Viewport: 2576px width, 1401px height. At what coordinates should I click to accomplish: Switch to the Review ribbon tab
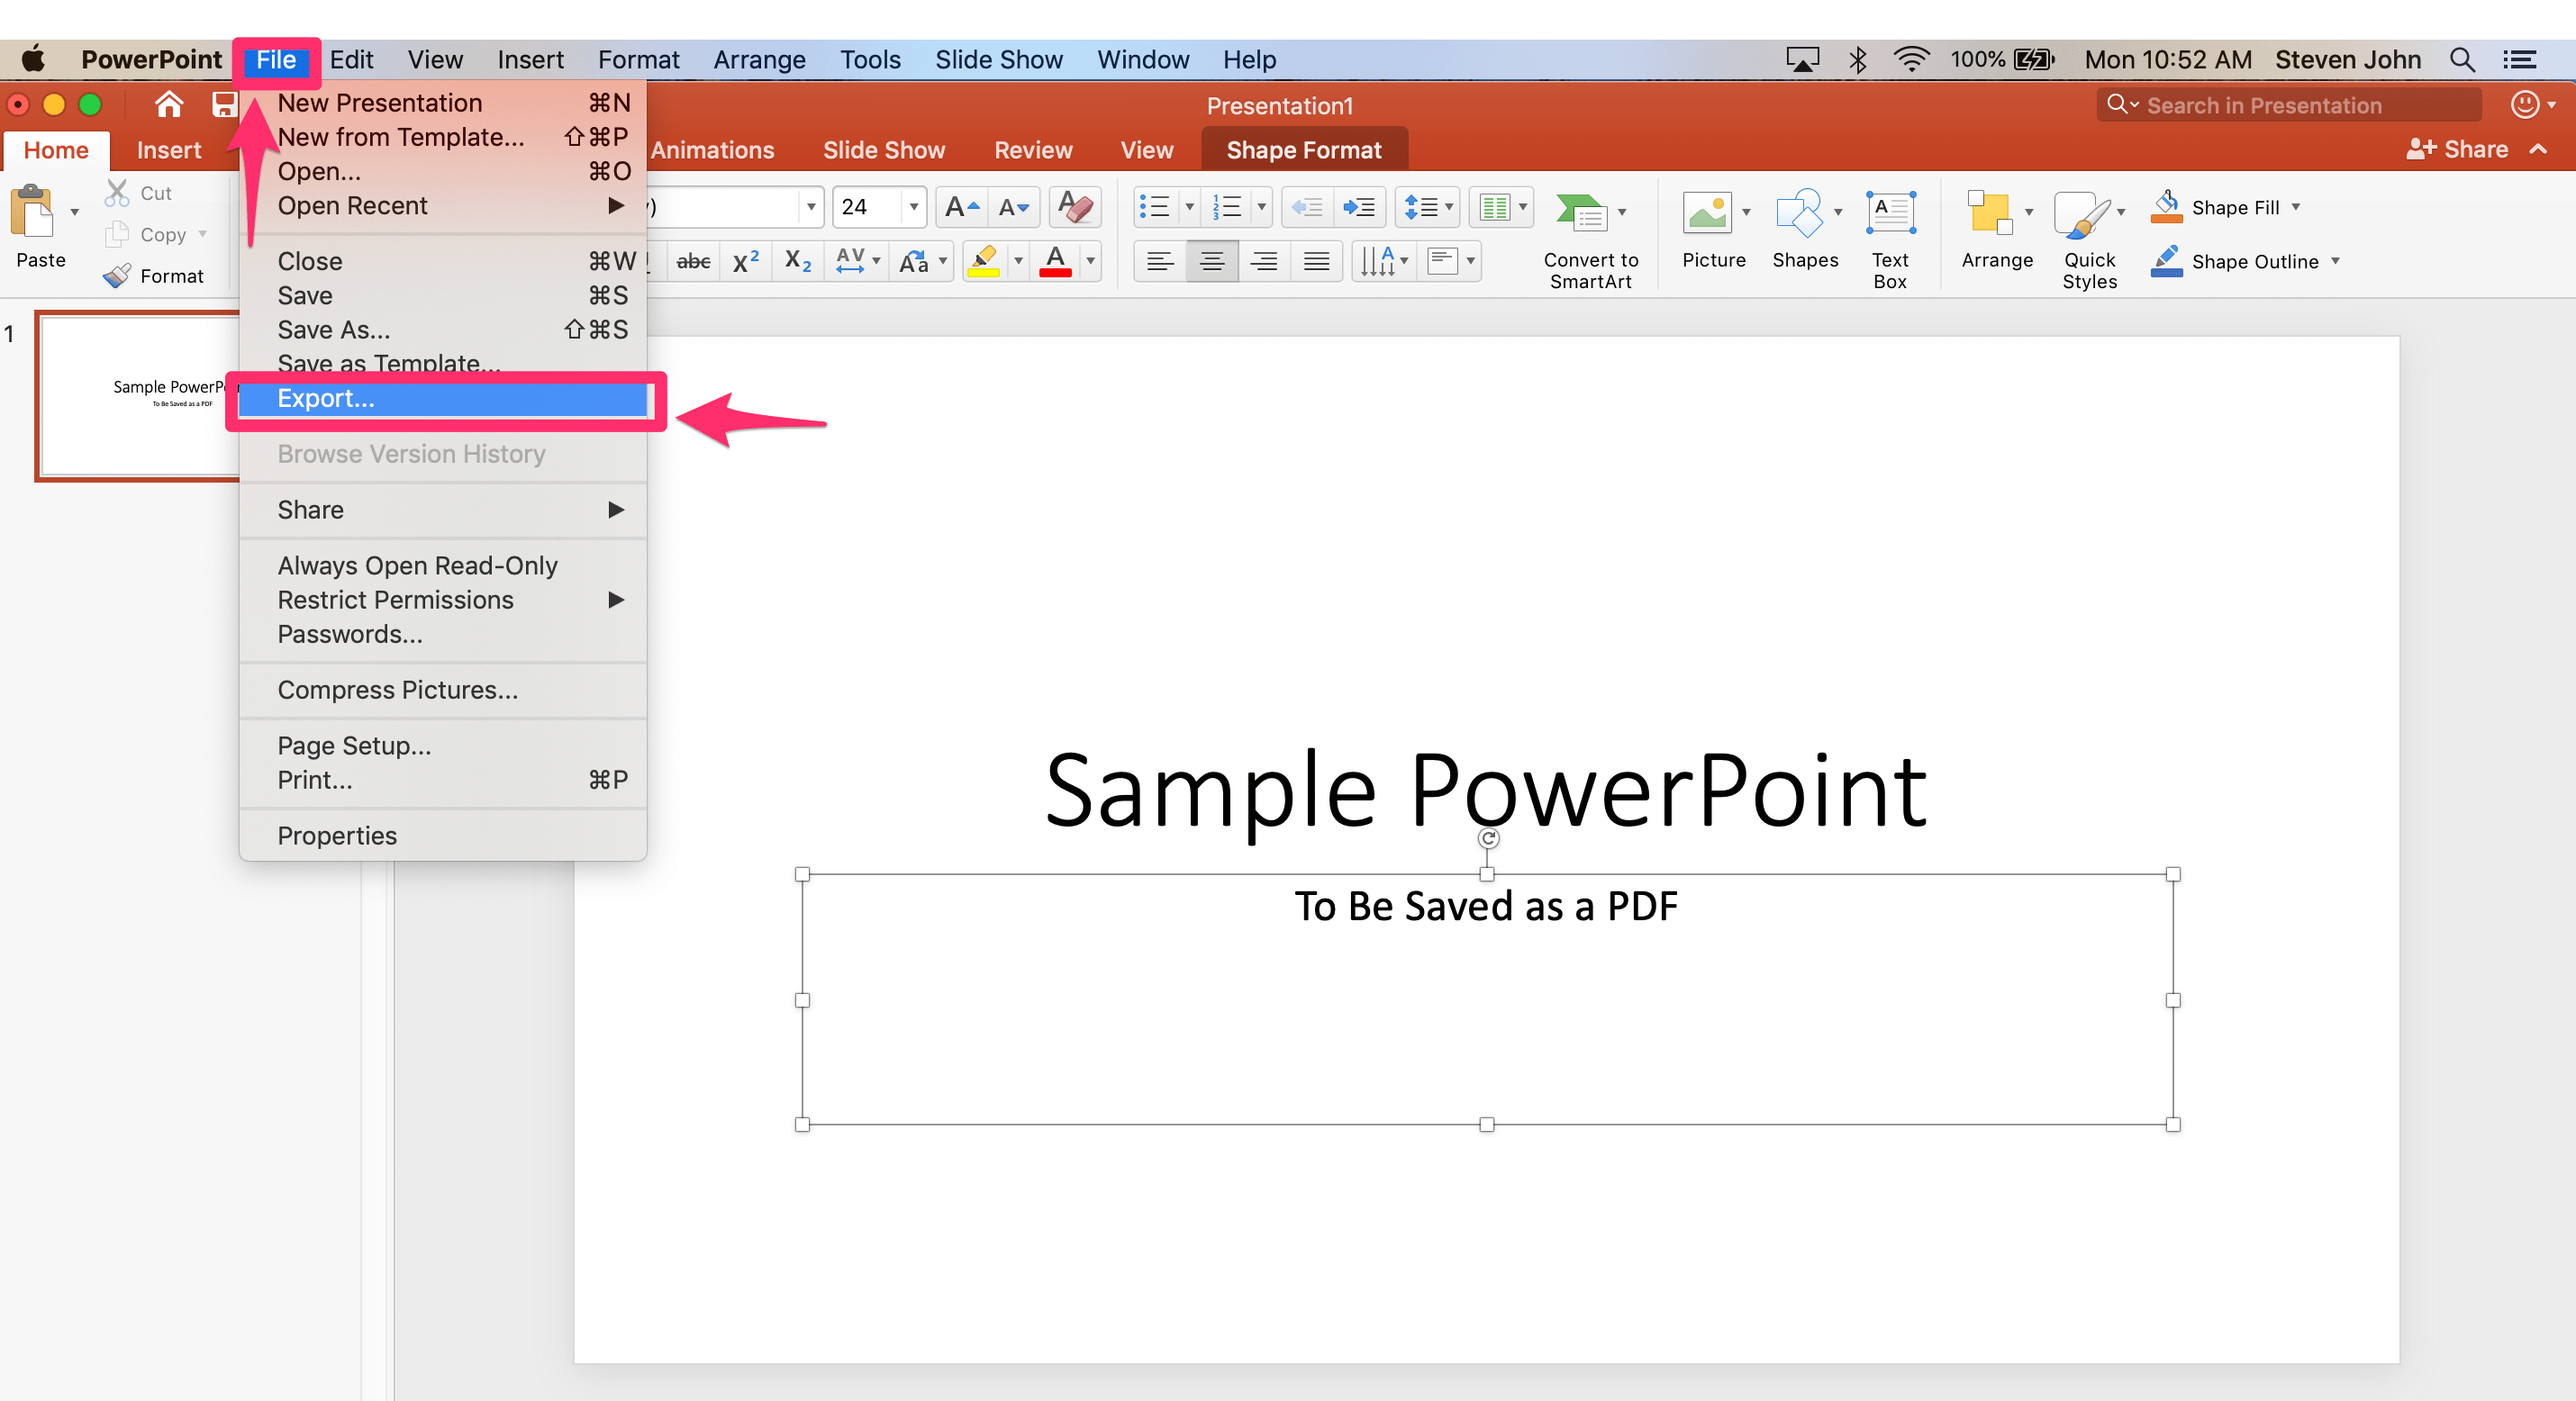1032,150
